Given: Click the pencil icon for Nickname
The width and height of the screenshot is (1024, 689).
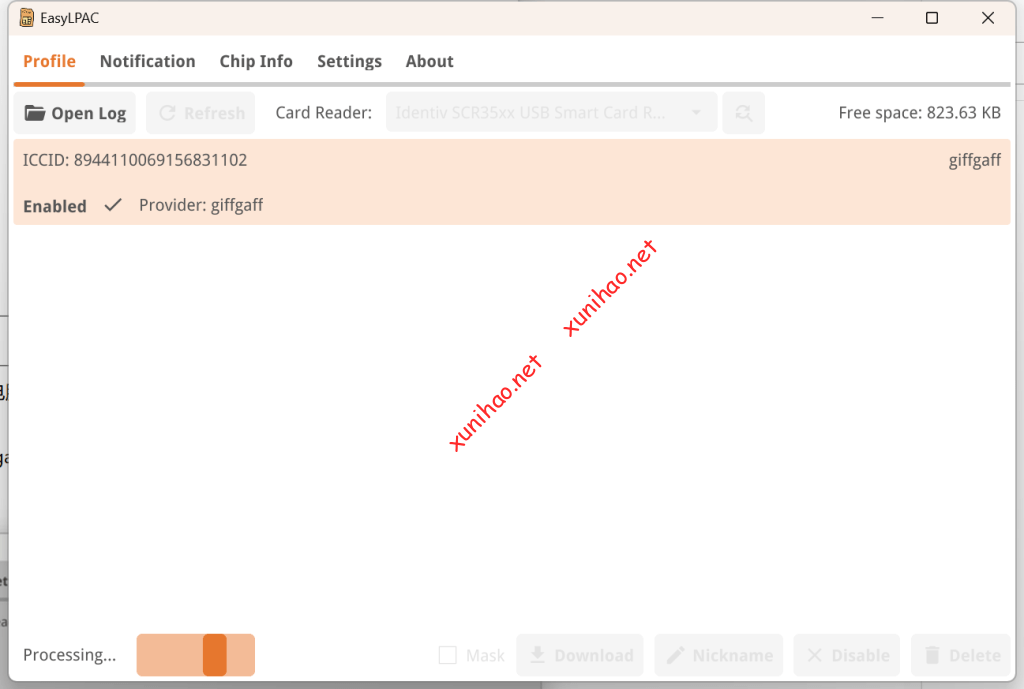Looking at the screenshot, I should pyautogui.click(x=676, y=655).
